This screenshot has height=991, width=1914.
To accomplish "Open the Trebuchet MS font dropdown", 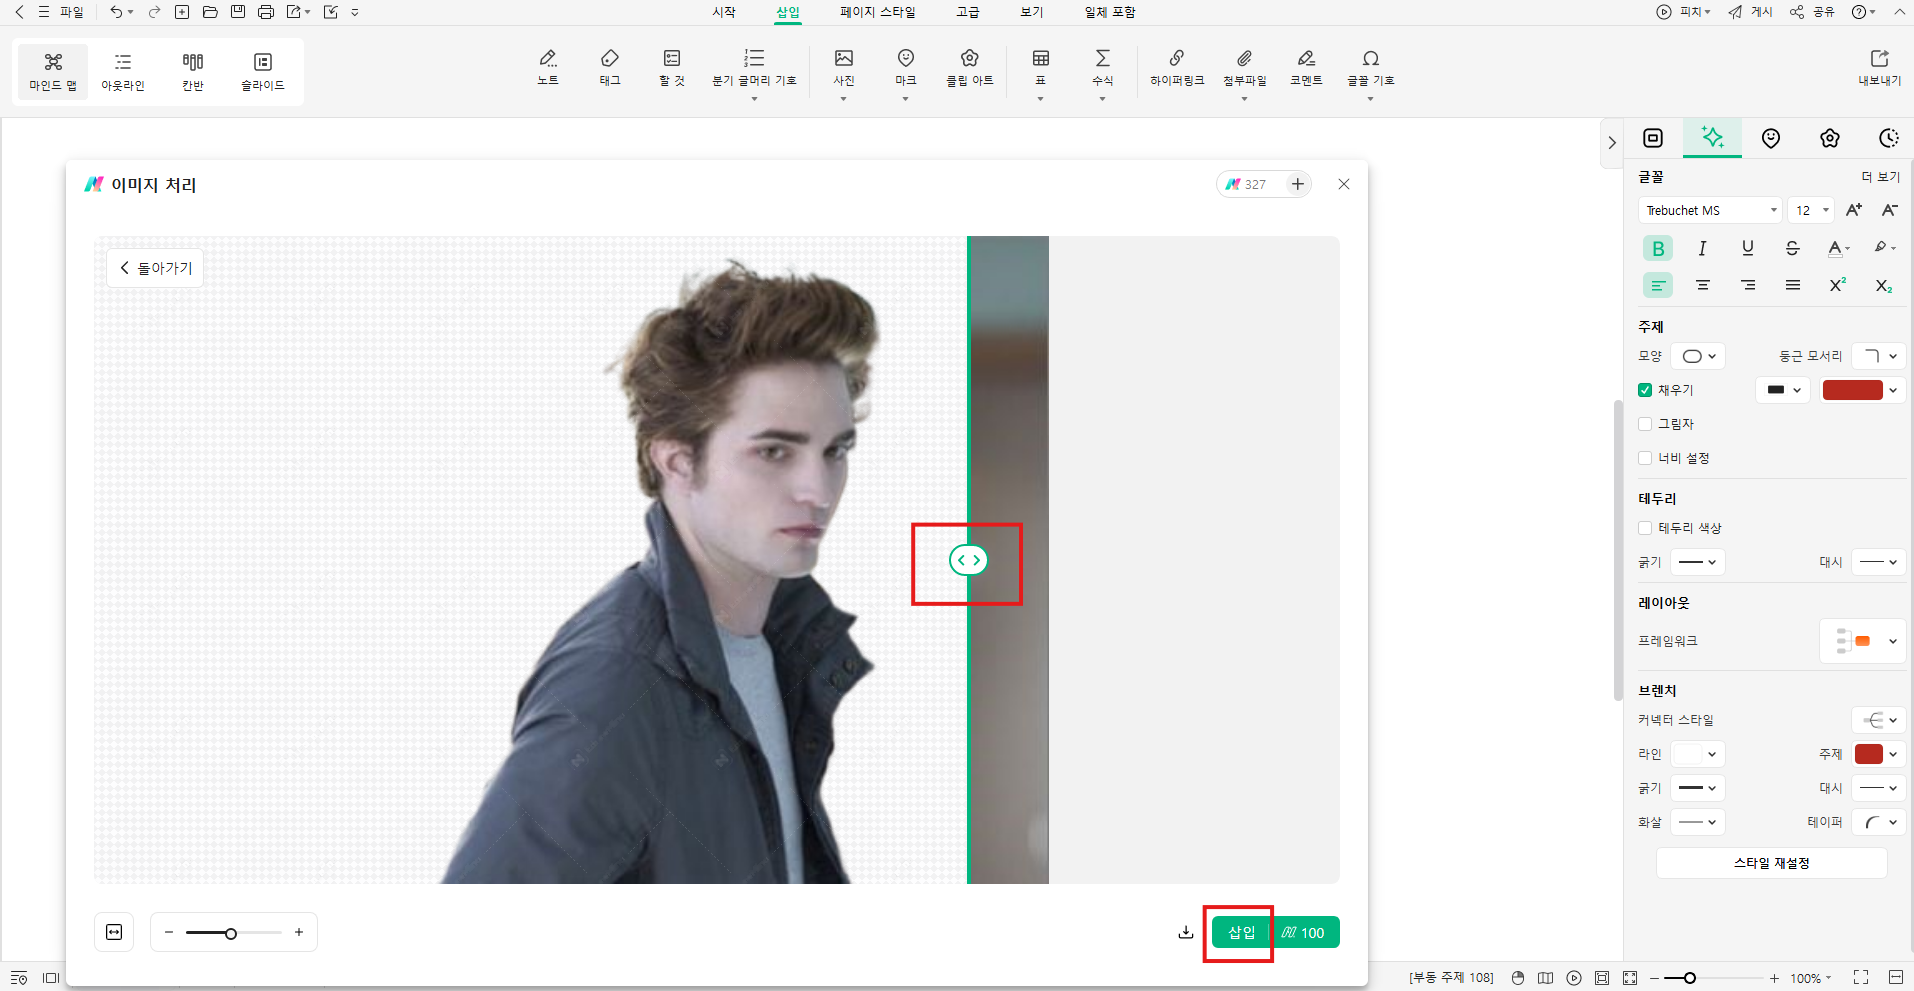I will pyautogui.click(x=1710, y=210).
